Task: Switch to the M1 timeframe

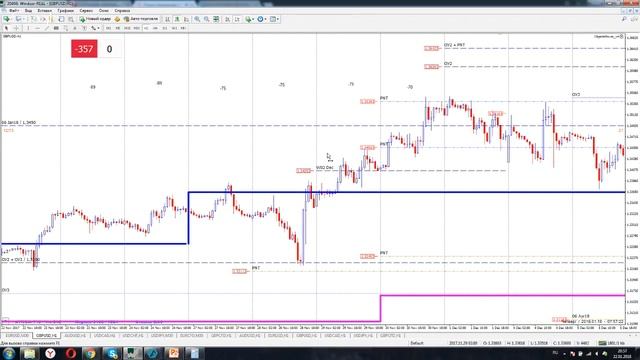Action: coord(109,28)
